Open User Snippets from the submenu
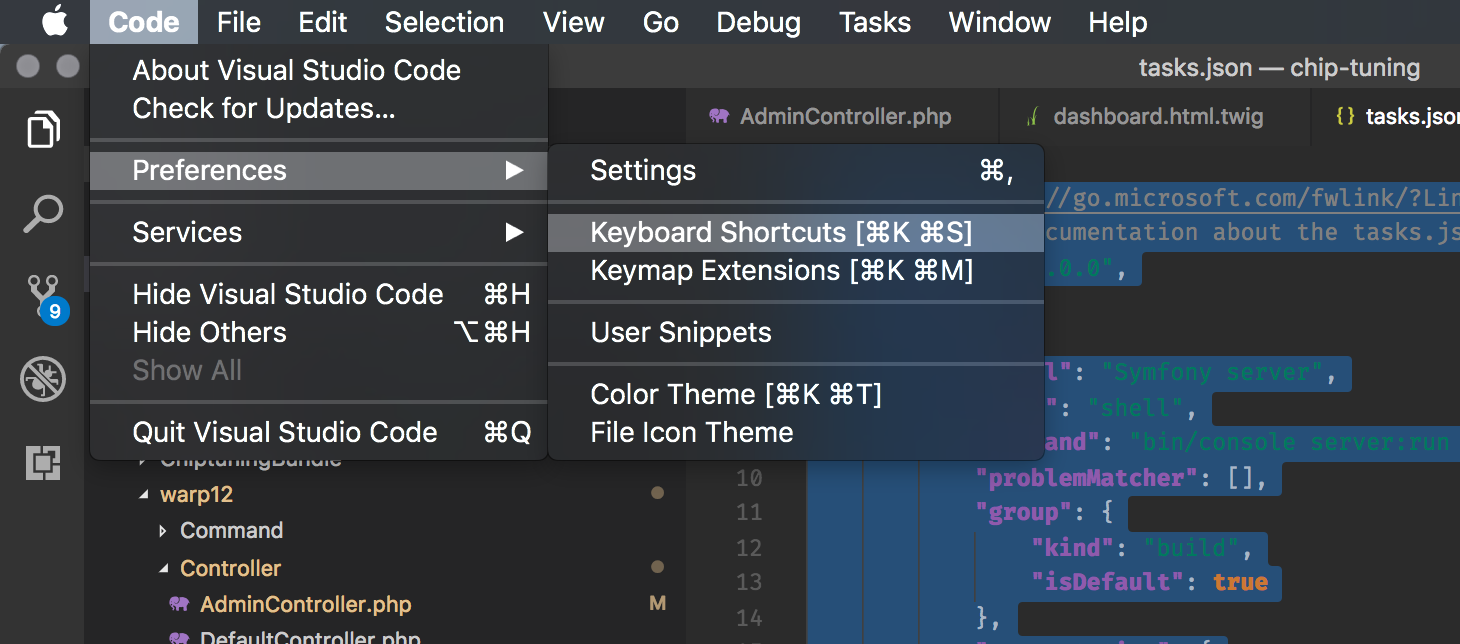This screenshot has width=1460, height=644. click(680, 333)
